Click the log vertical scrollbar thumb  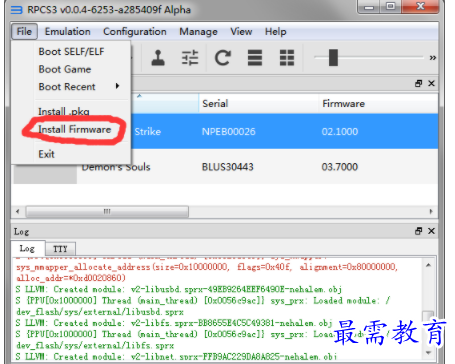click(x=429, y=317)
